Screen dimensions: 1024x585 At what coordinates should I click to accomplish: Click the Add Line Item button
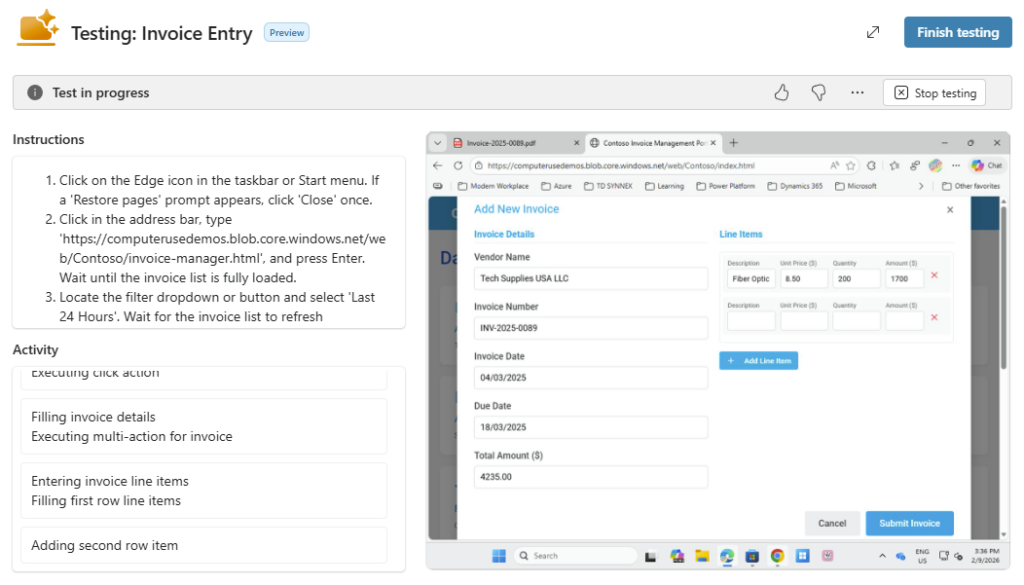[758, 360]
